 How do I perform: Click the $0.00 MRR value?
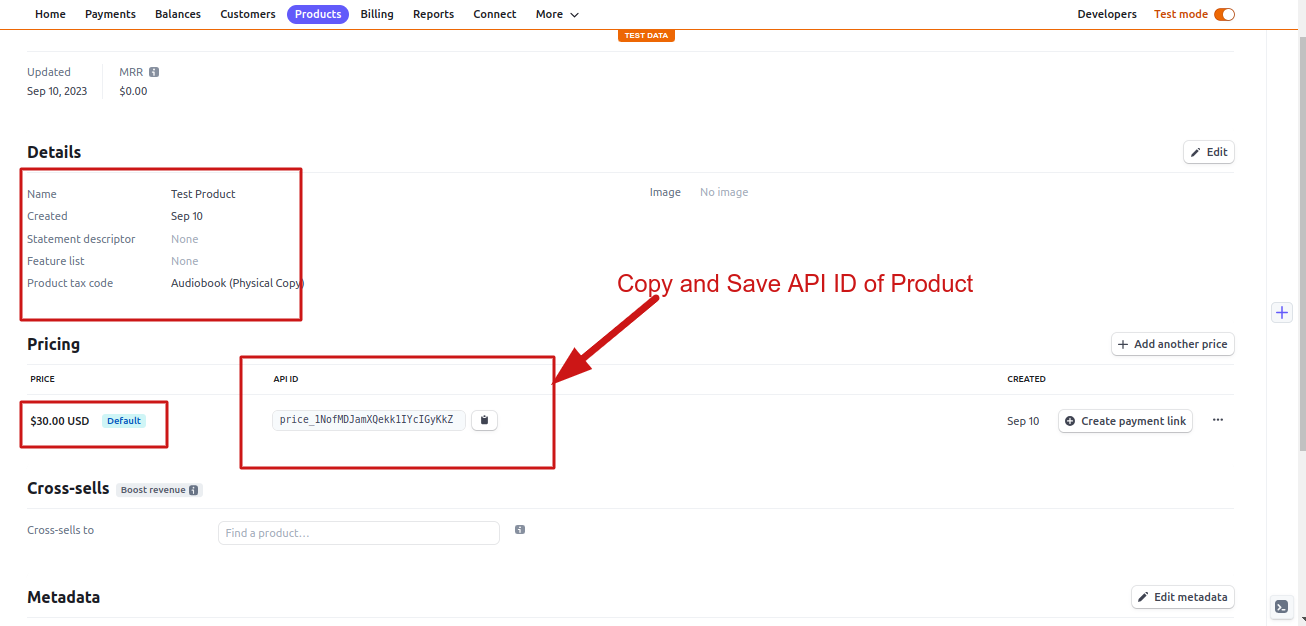click(x=133, y=91)
